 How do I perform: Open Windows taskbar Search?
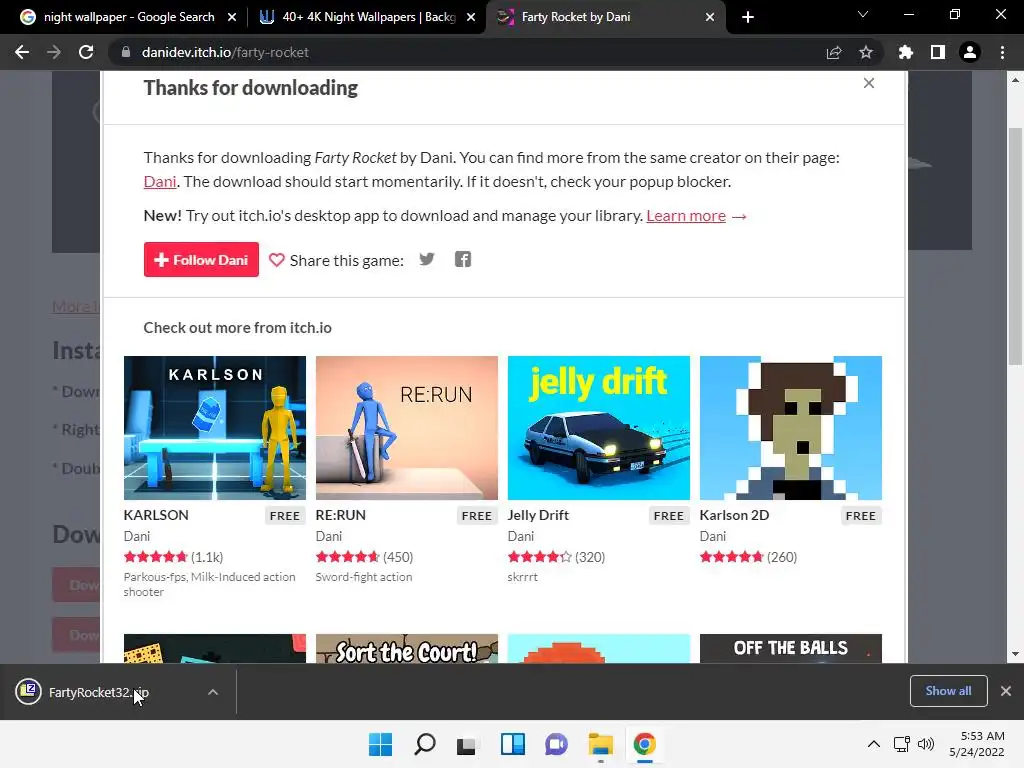(424, 744)
